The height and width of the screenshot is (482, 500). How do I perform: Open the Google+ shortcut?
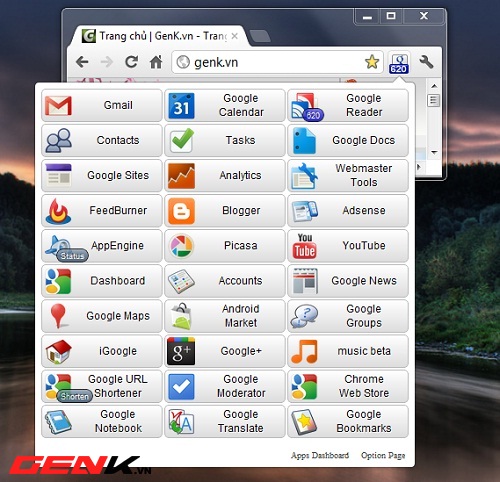click(225, 351)
